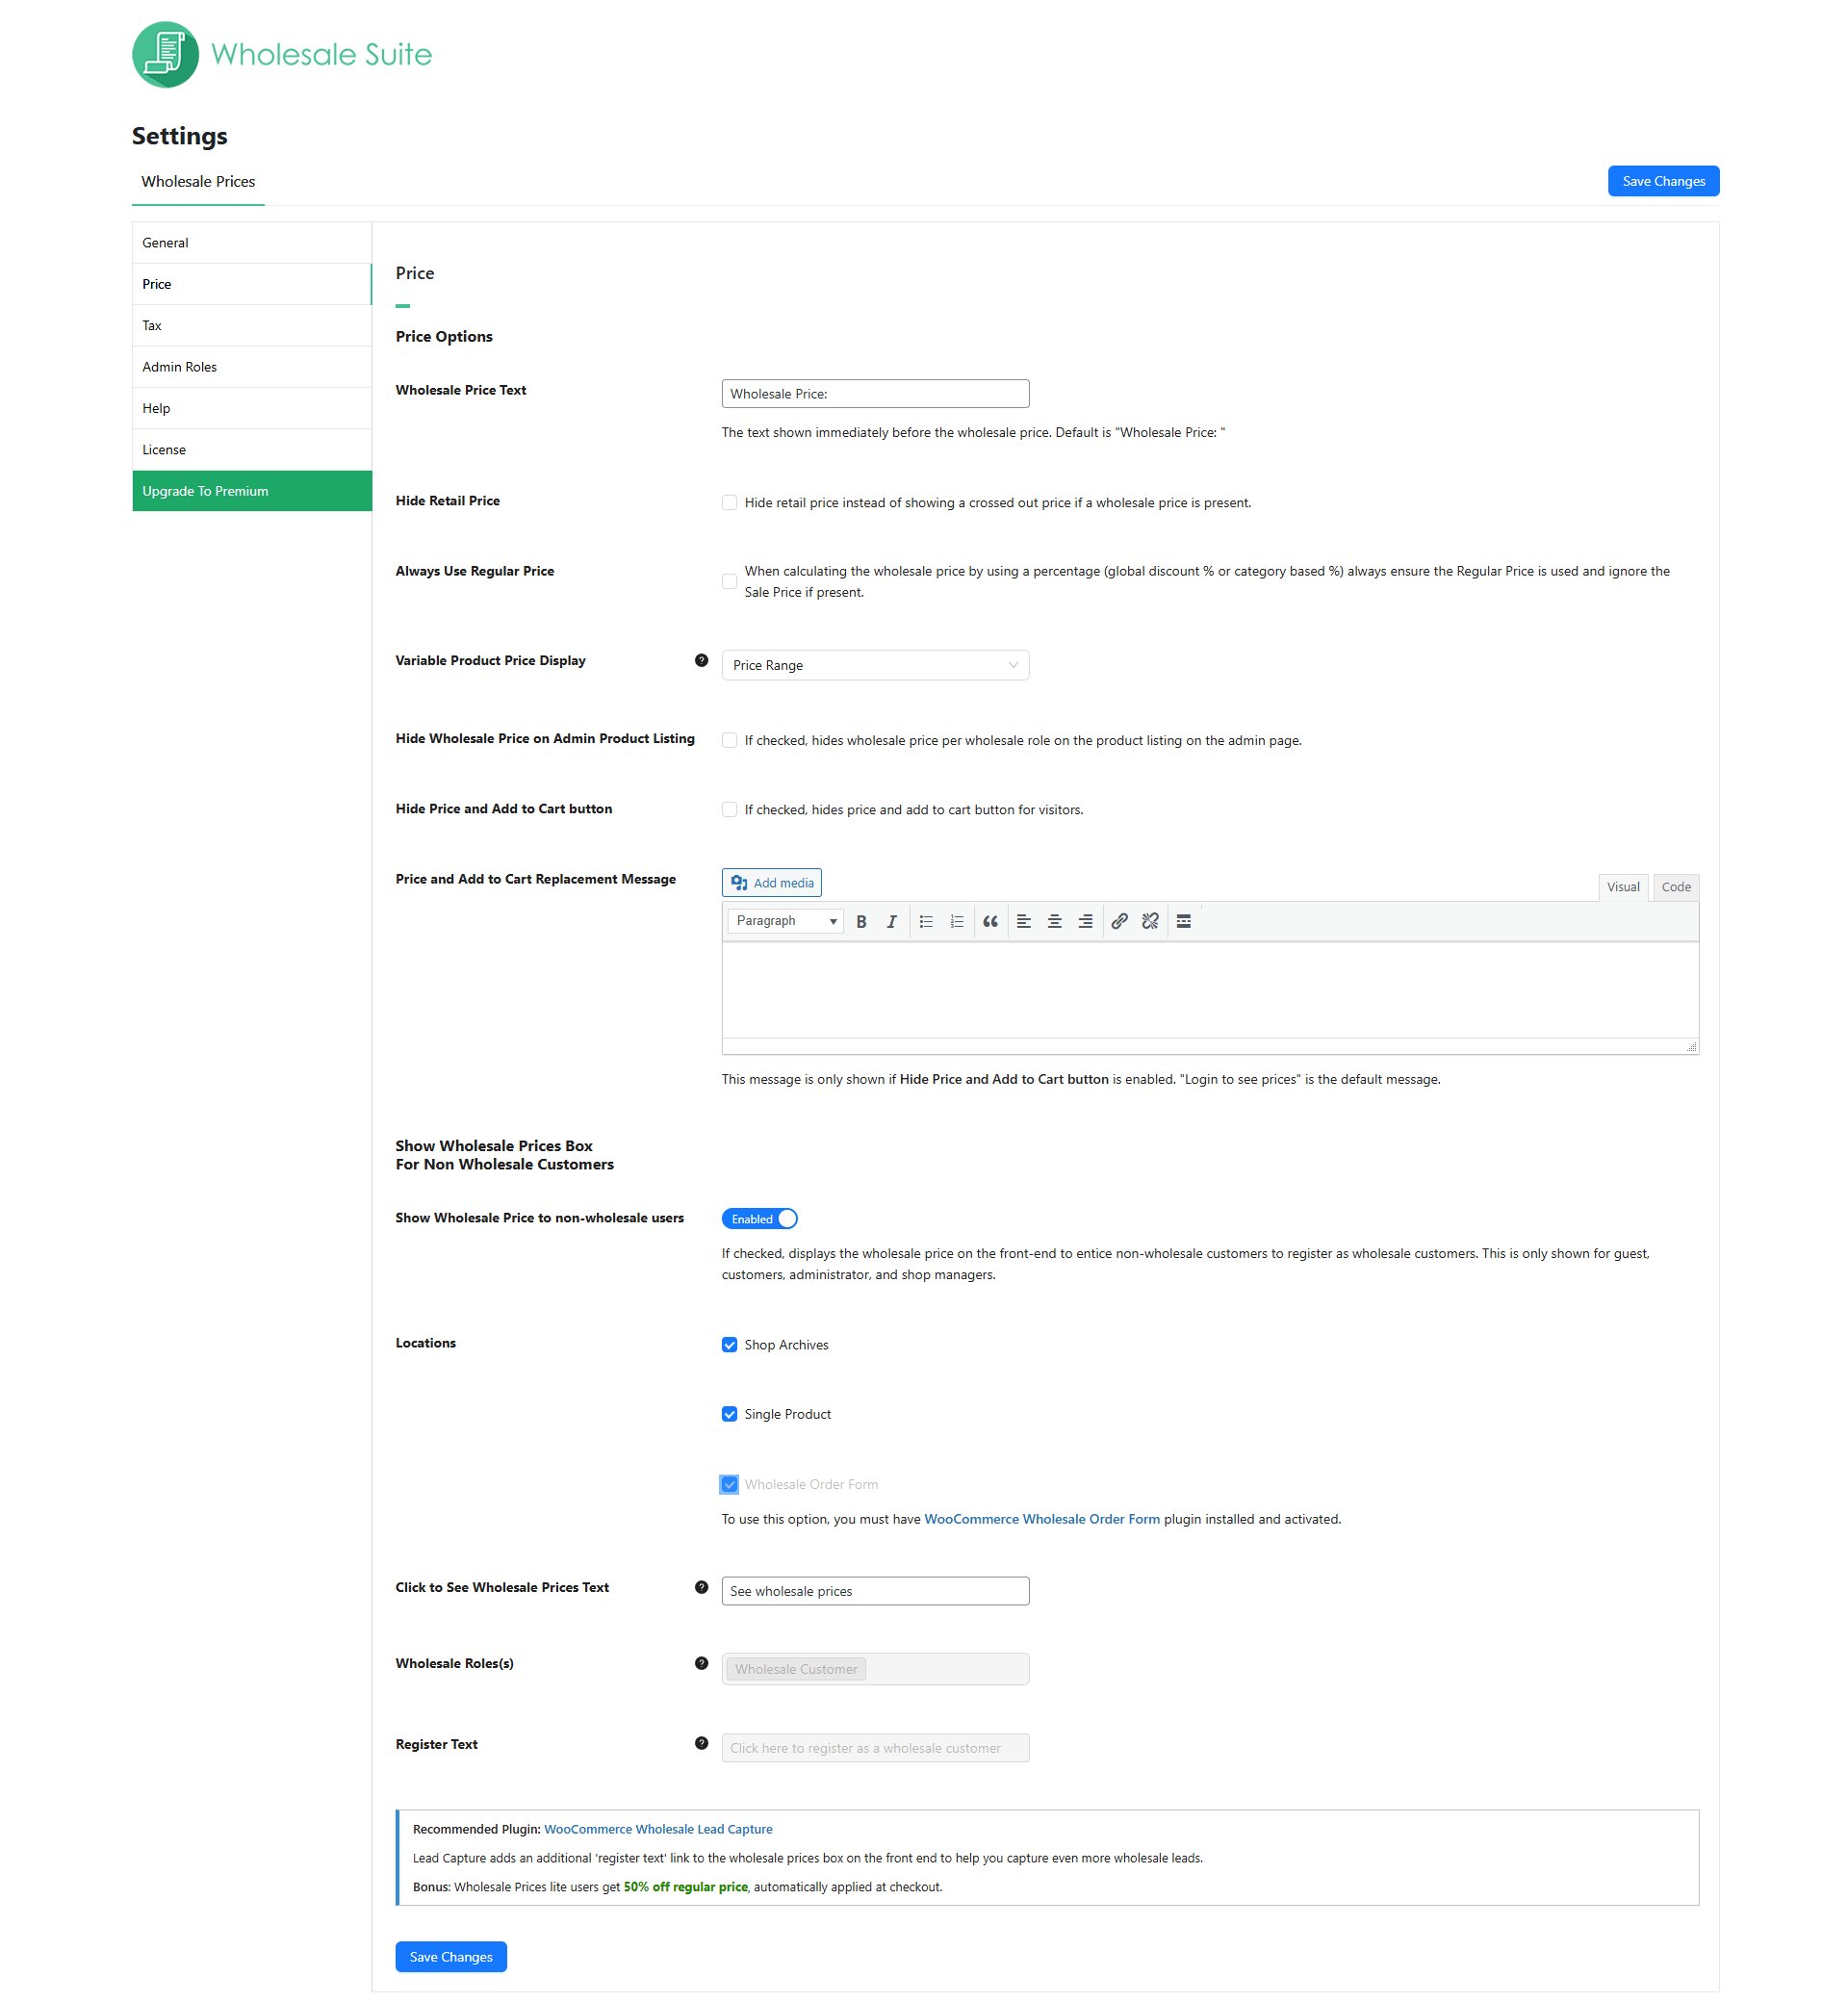
Task: Open the Variable Product Price Display dropdown
Action: click(875, 665)
